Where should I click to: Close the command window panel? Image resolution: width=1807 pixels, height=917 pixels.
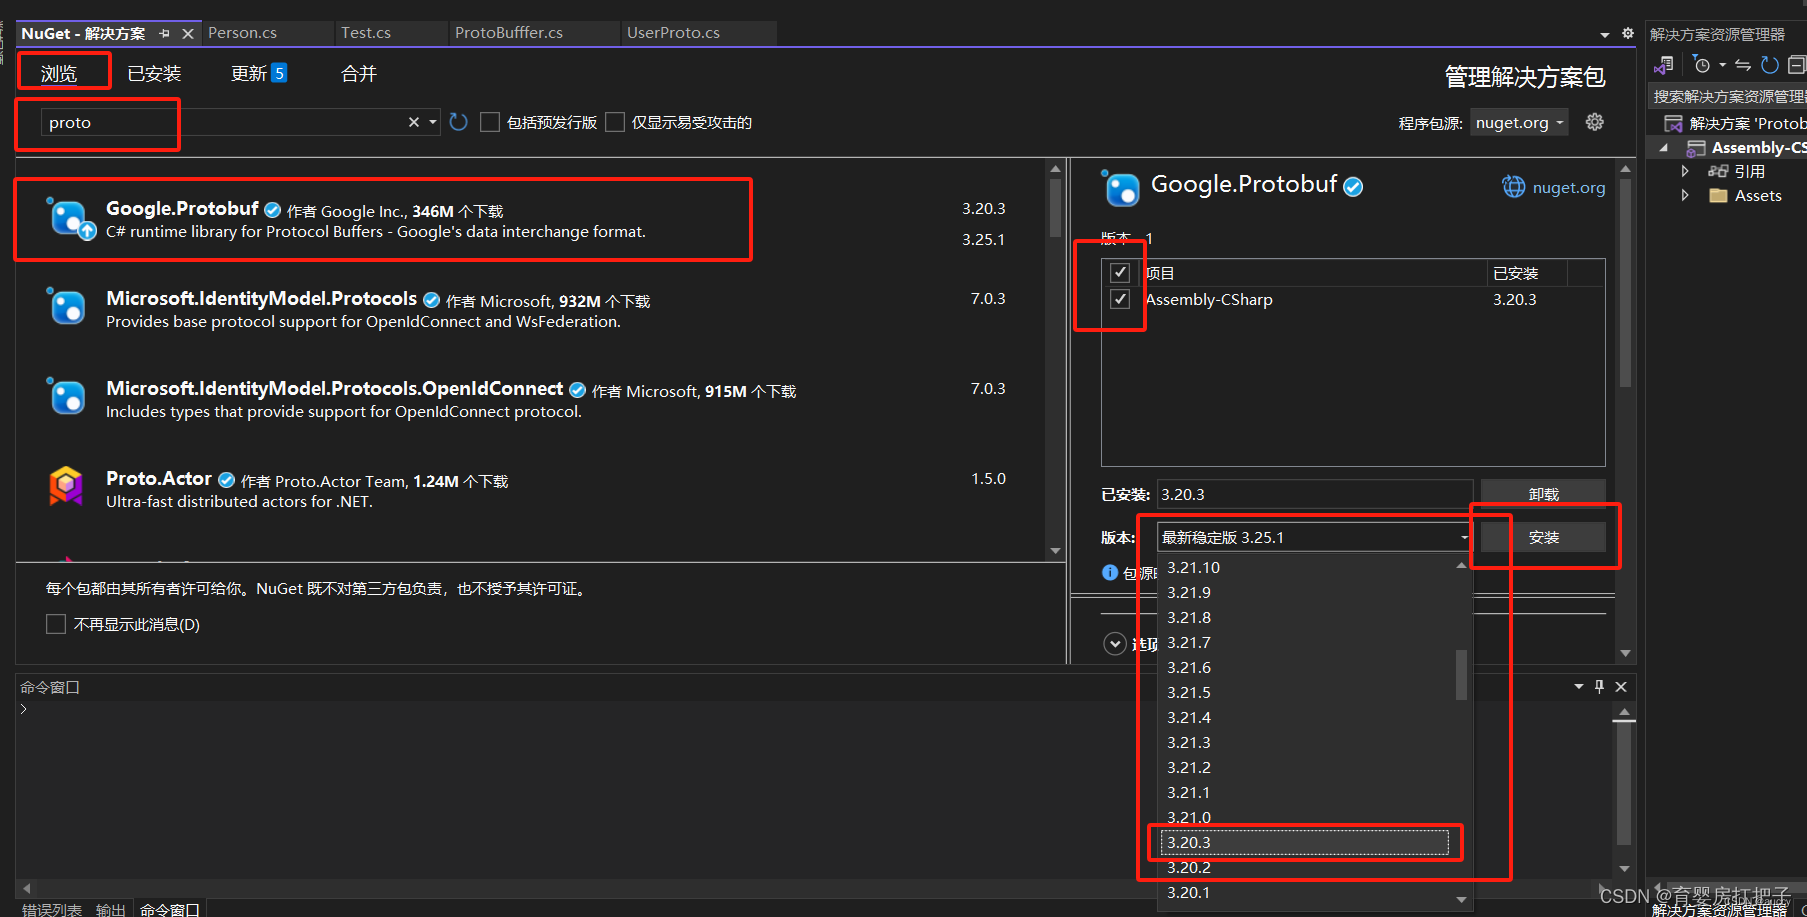(x=1621, y=686)
